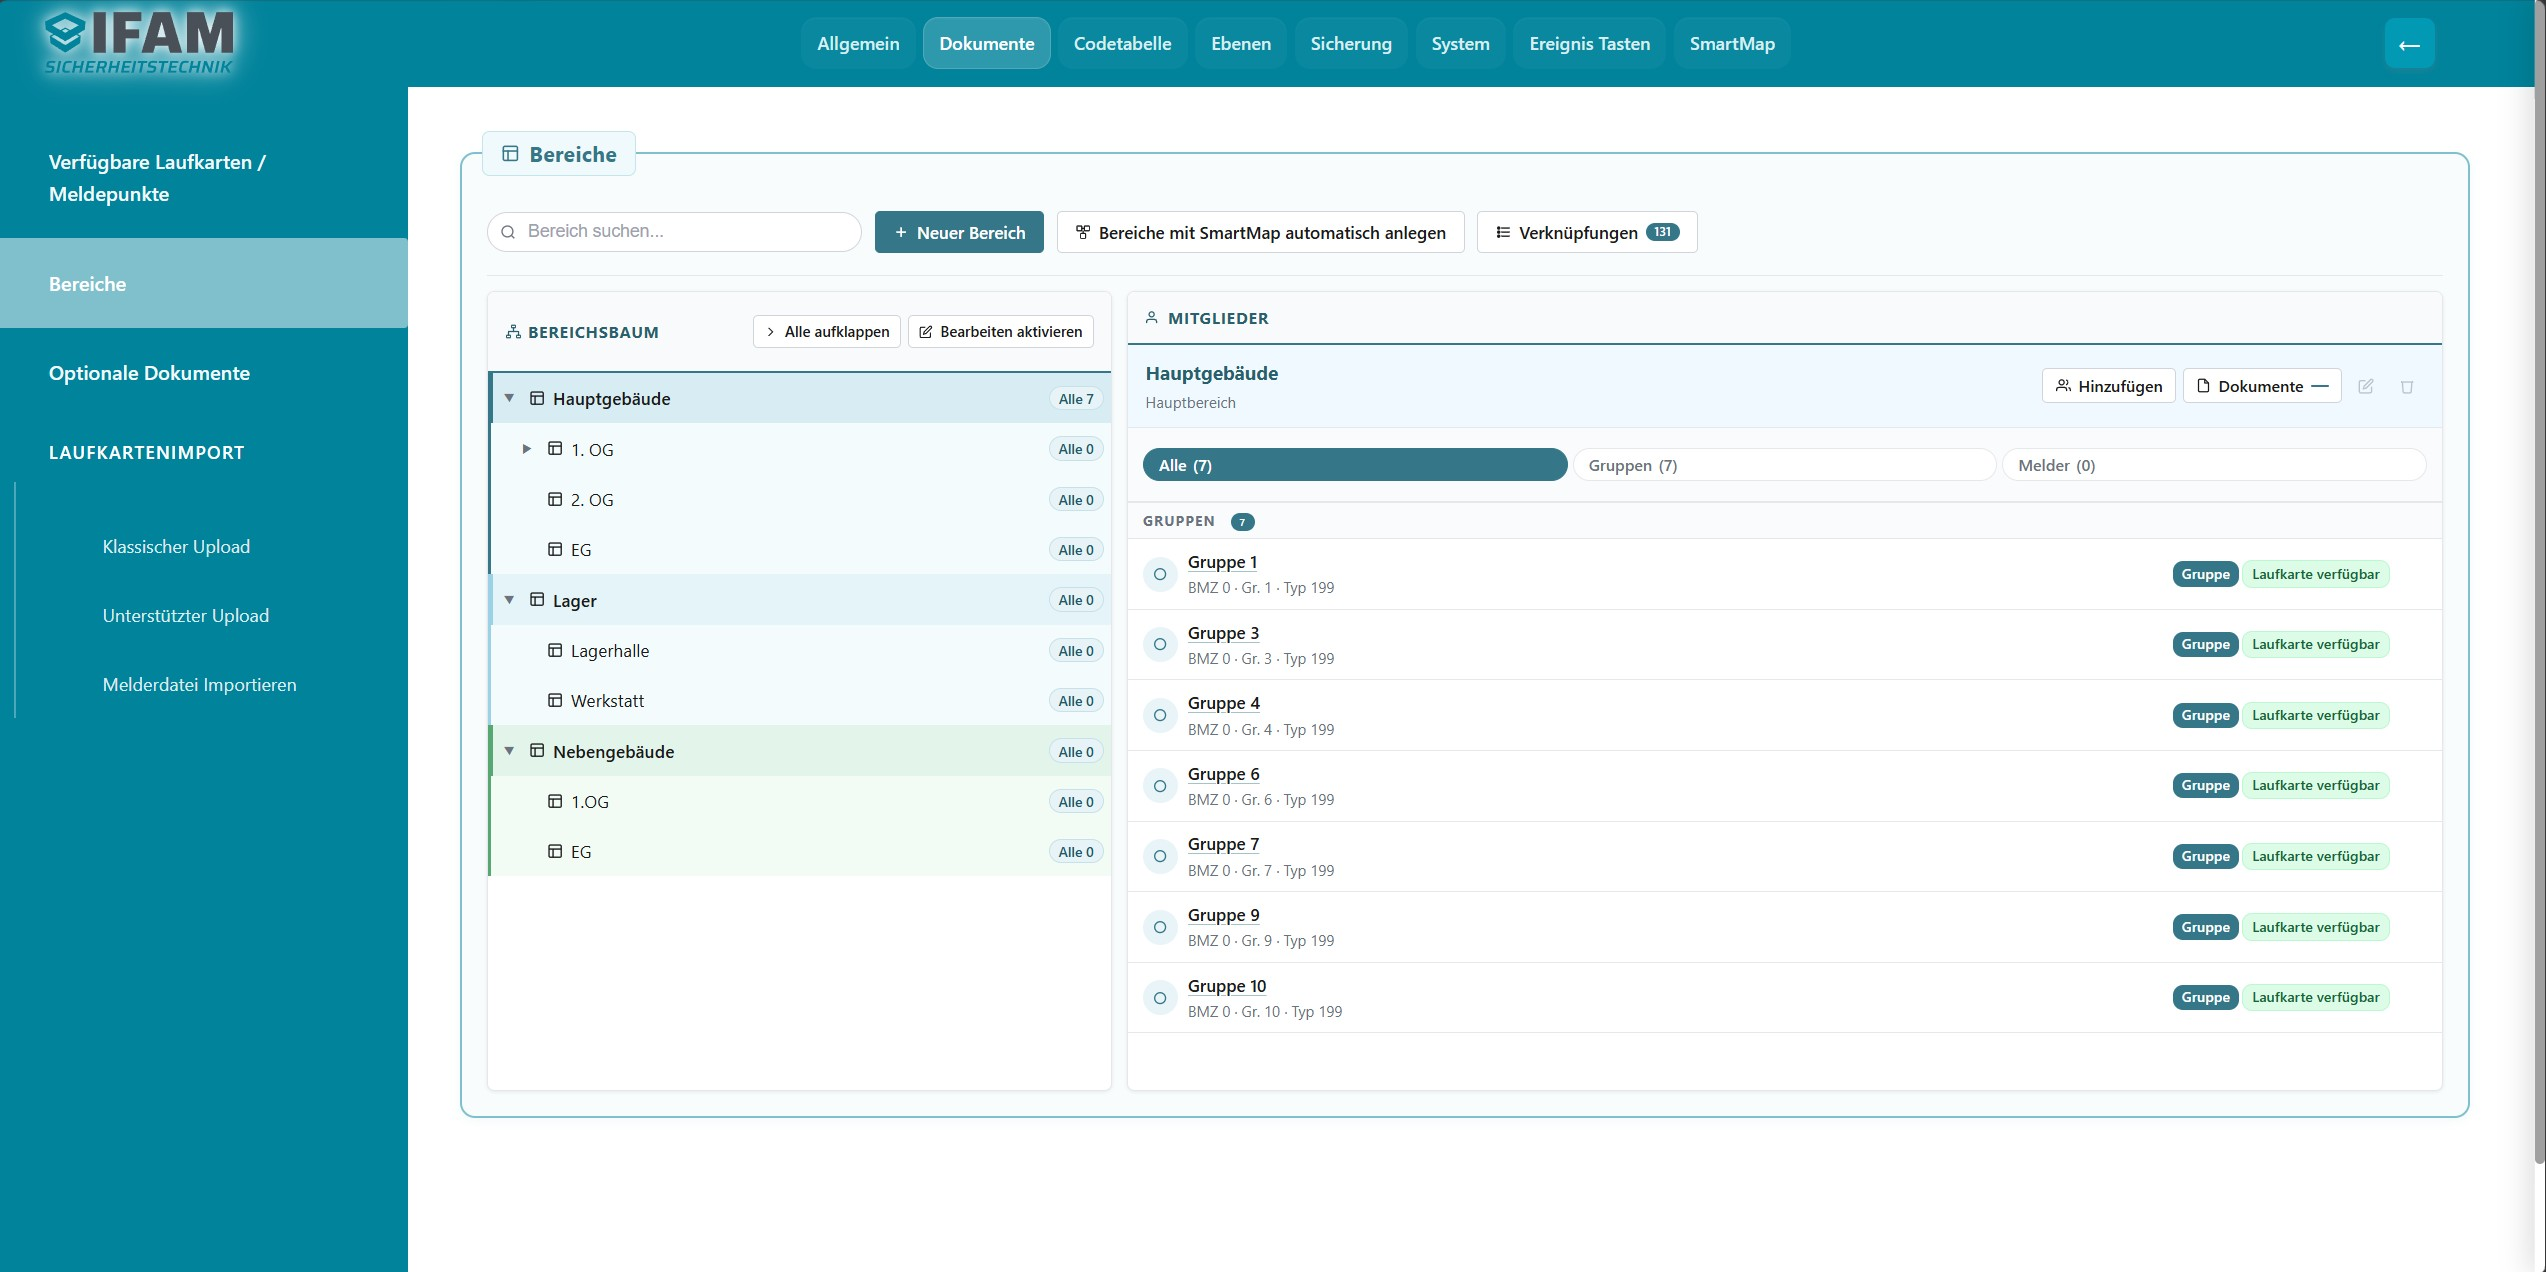Click the Neuer Bereich button
Image resolution: width=2546 pixels, height=1272 pixels.
959,232
